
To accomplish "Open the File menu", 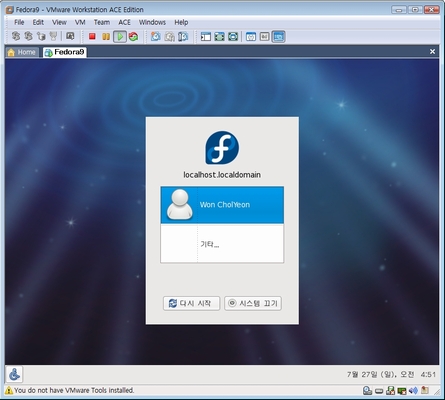I will pos(19,22).
